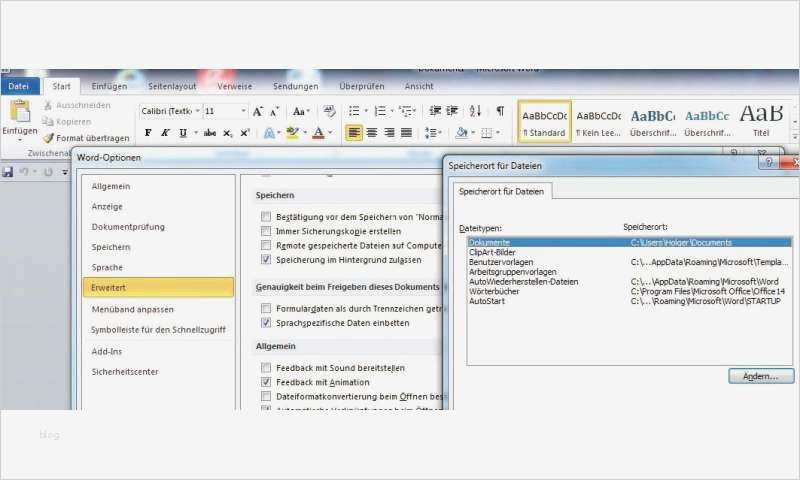Start a numbered list
This screenshot has width=800, height=480.
[380, 111]
